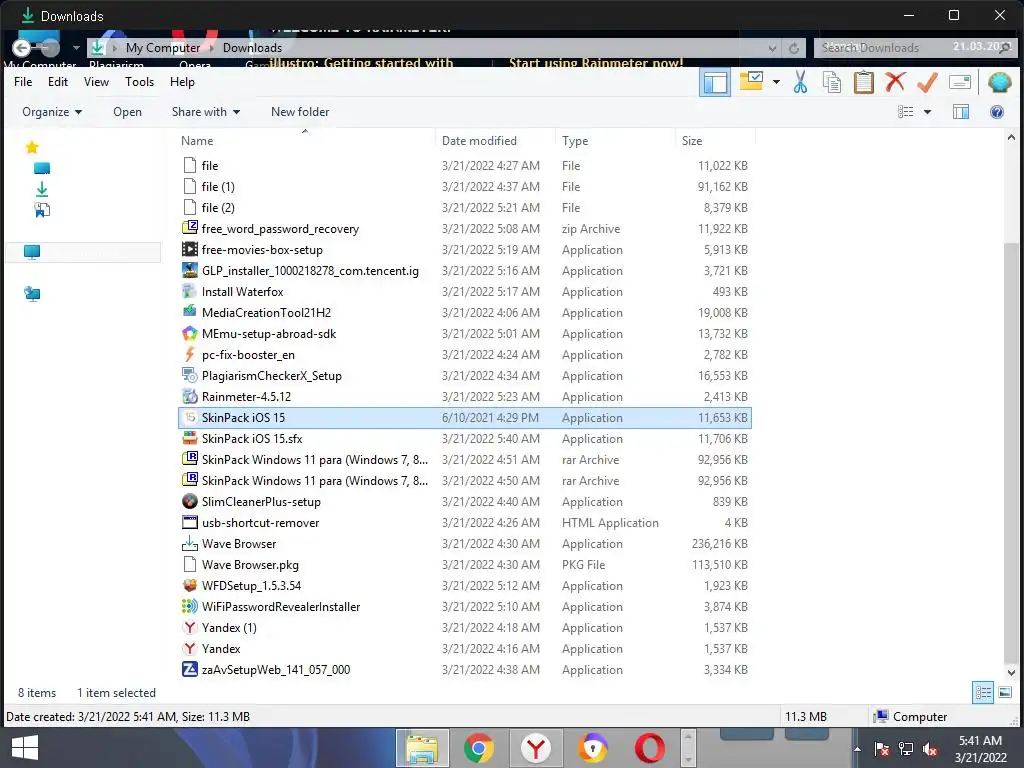Screen dimensions: 1024x768
Task: Click the globe icon in the toolbar
Action: pos(999,82)
